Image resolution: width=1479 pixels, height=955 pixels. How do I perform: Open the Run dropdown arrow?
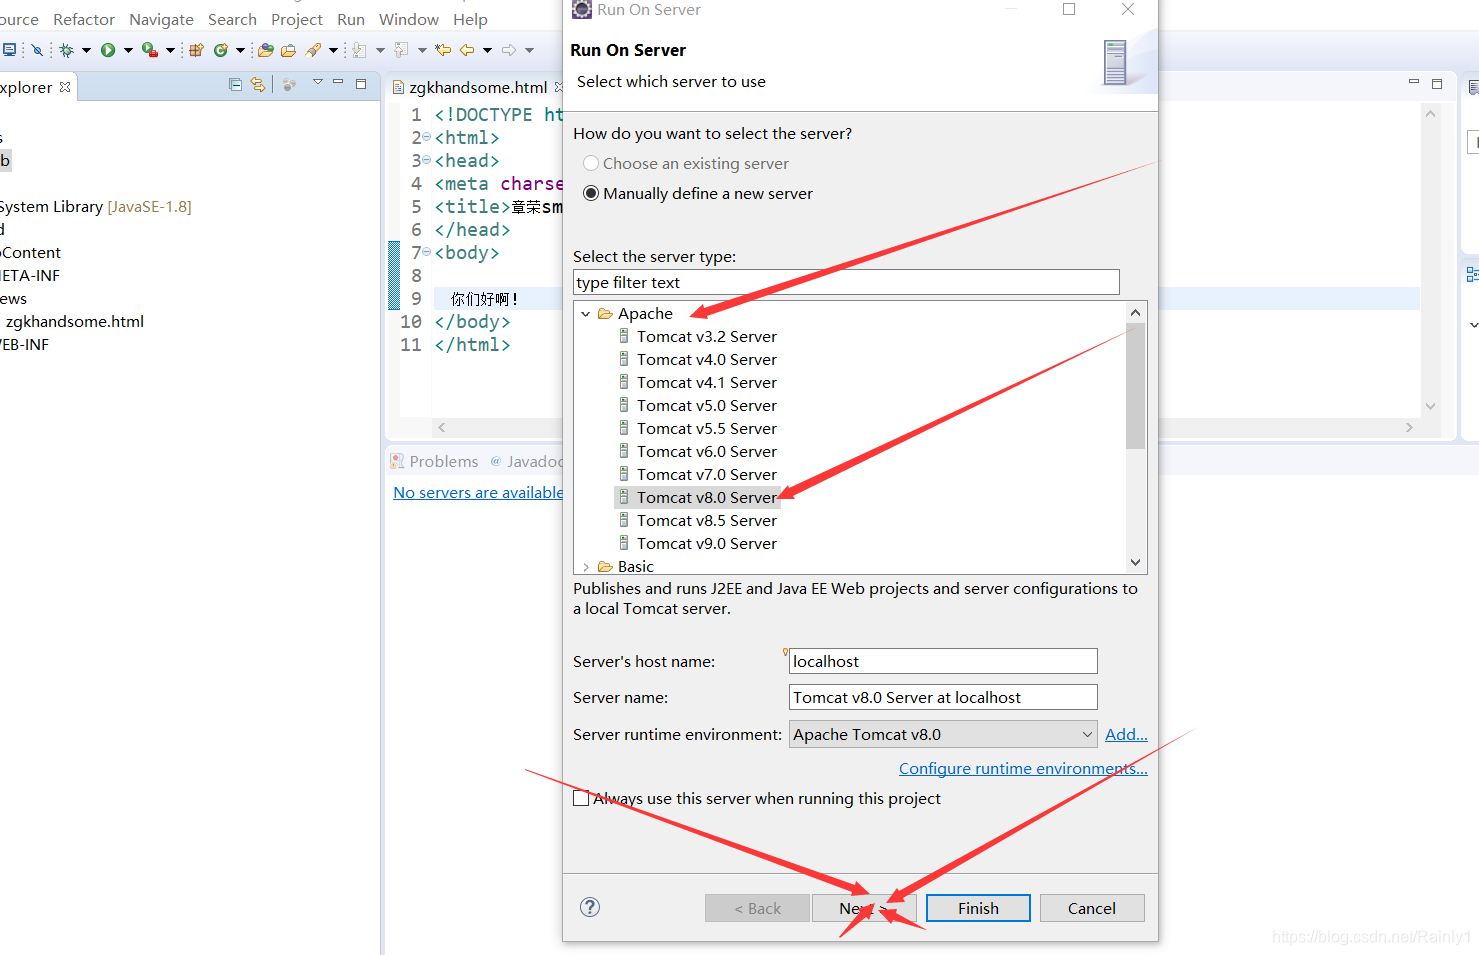(128, 50)
